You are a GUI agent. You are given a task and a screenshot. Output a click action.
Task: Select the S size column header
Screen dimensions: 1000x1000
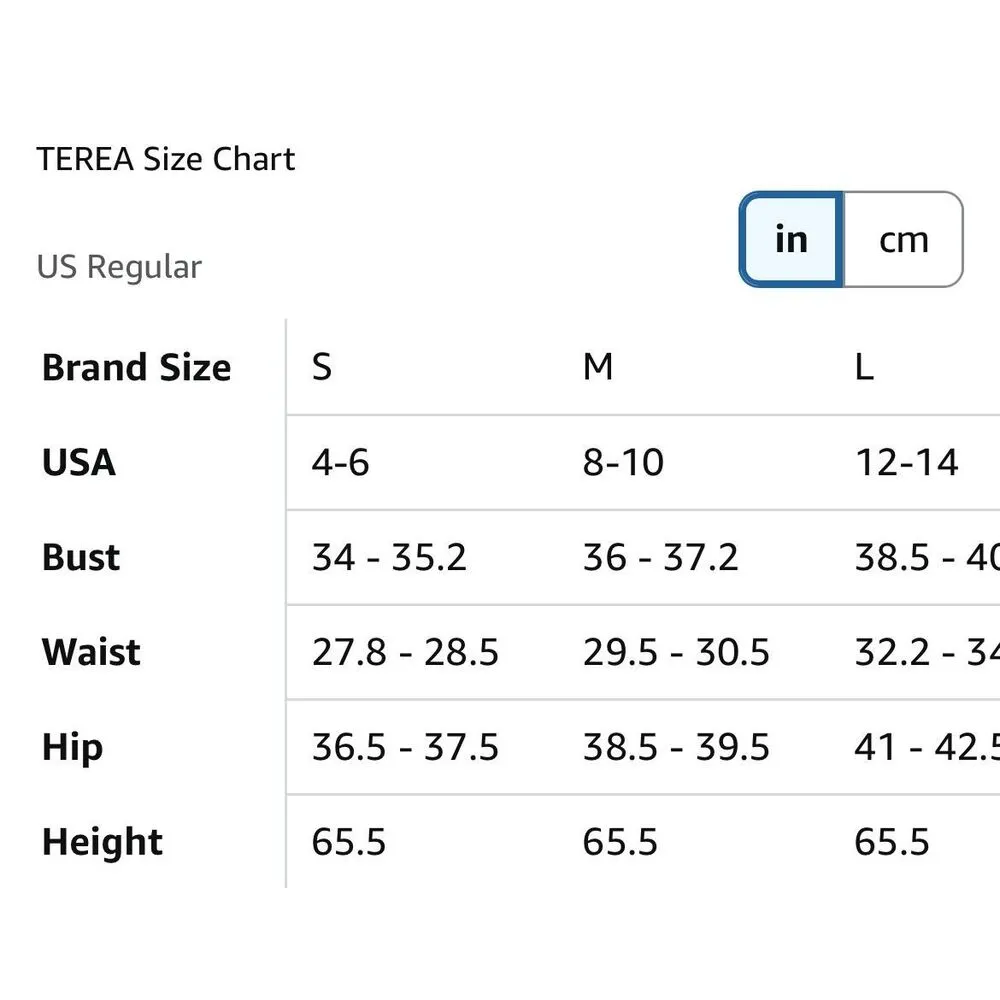(321, 368)
